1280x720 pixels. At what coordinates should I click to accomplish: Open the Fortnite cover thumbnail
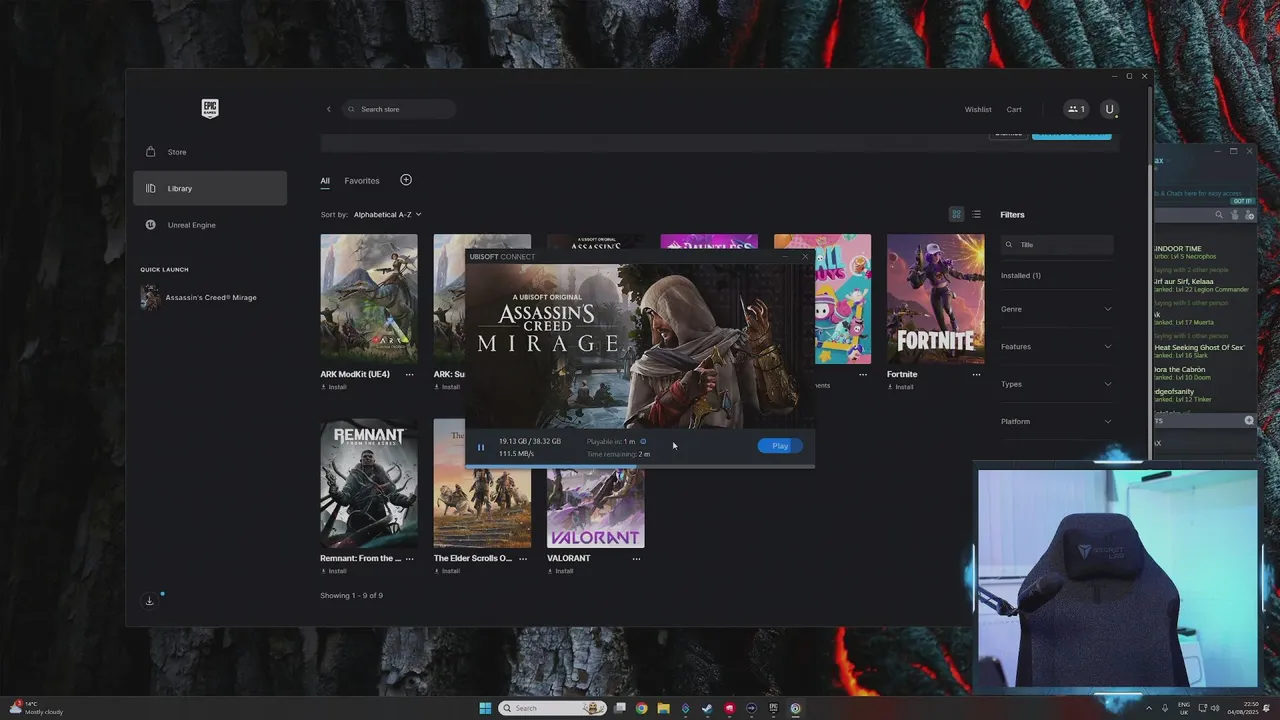935,299
